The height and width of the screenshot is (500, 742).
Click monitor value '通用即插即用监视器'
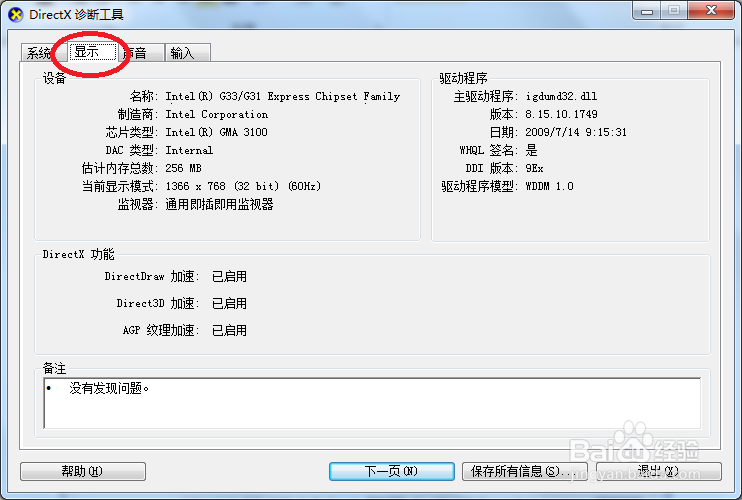[x=219, y=204]
